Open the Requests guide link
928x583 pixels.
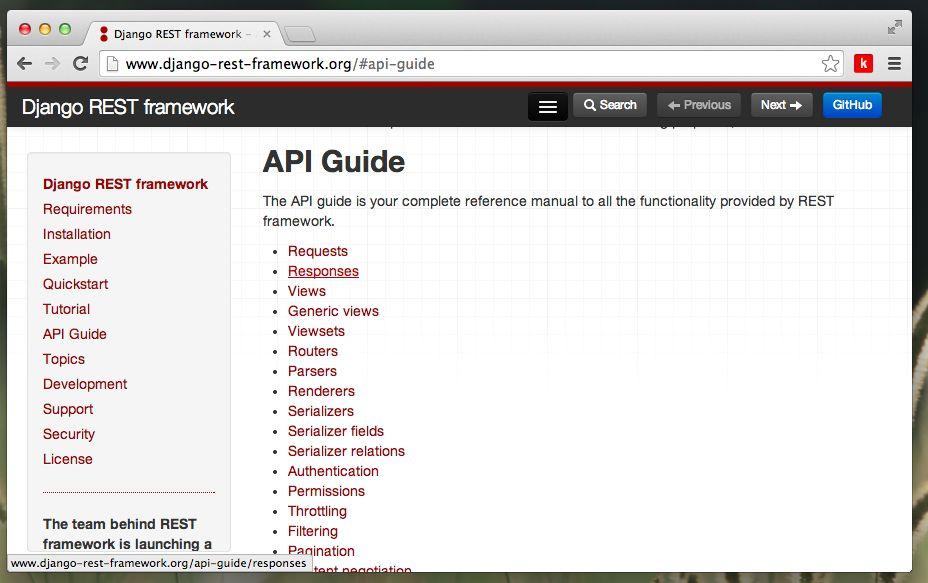pyautogui.click(x=318, y=251)
